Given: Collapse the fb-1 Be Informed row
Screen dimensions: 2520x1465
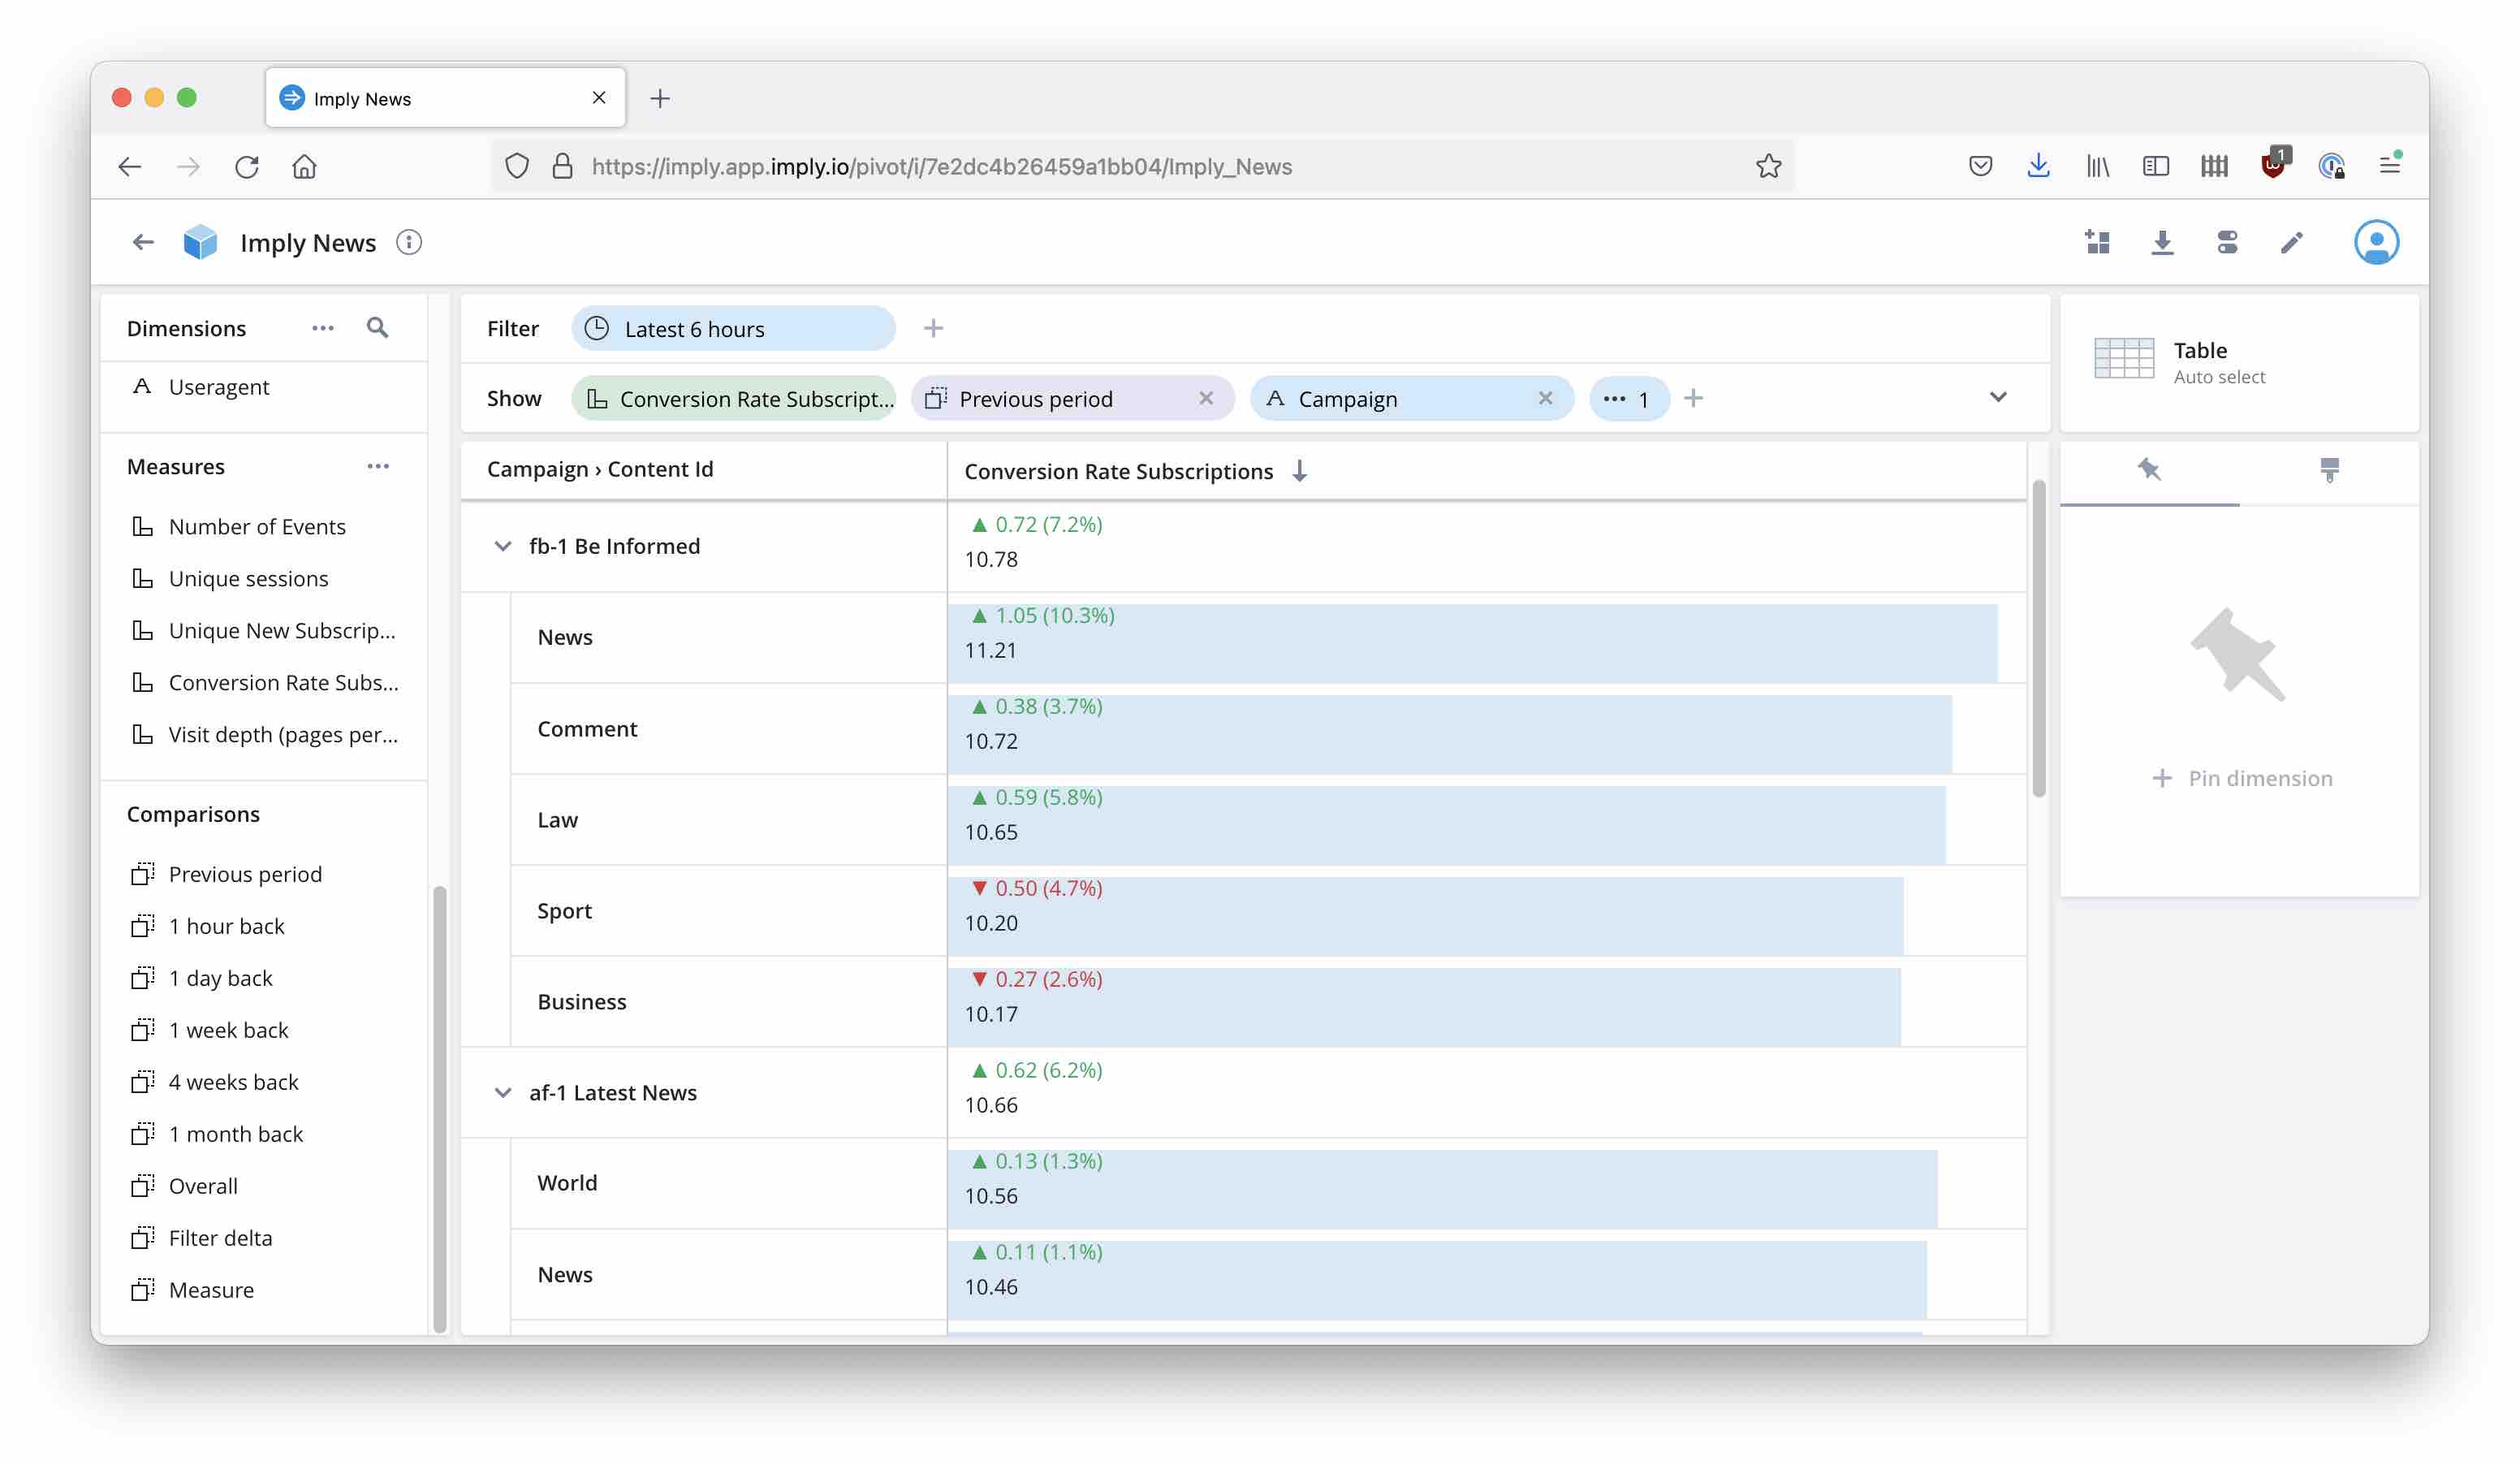Looking at the screenshot, I should tap(503, 546).
